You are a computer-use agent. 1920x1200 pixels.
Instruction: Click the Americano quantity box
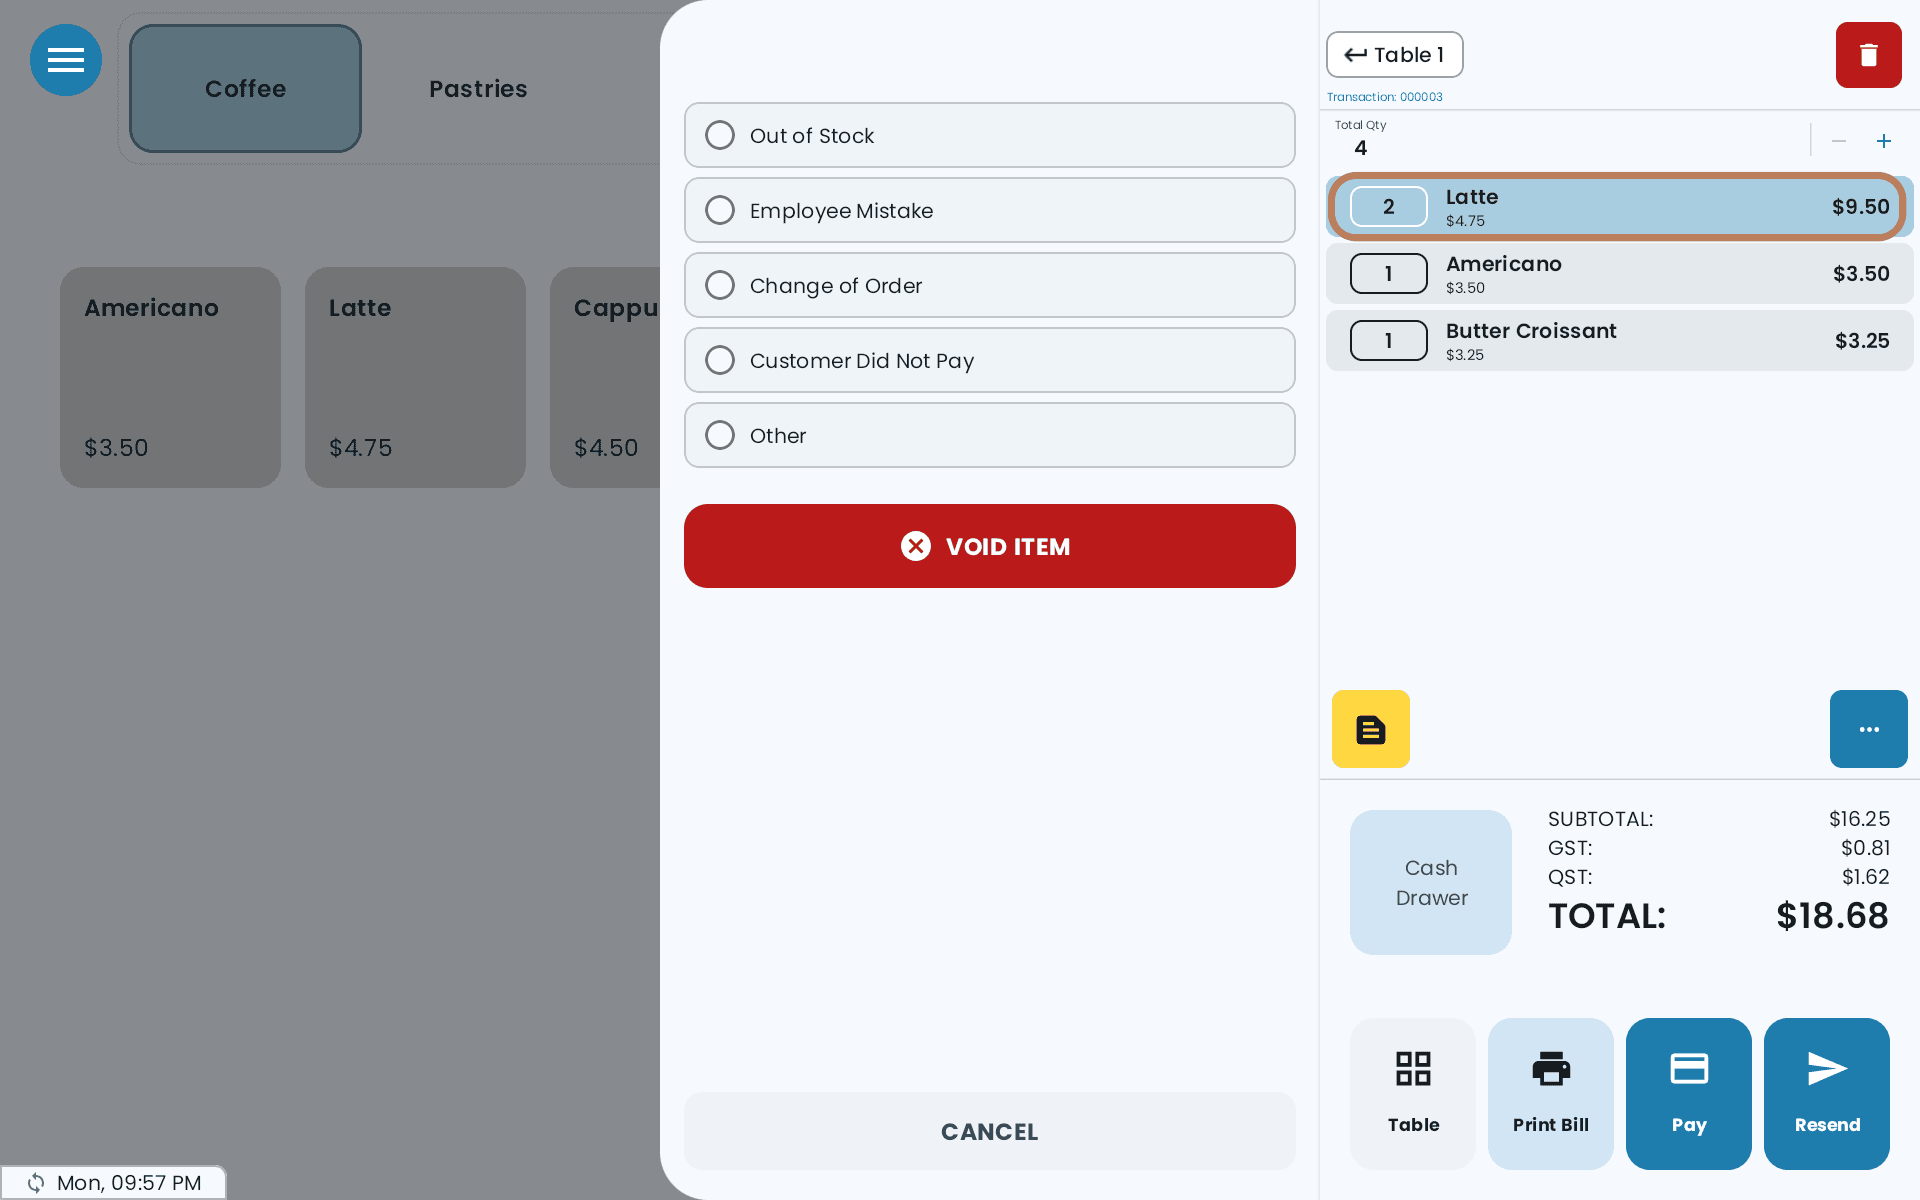tap(1389, 274)
